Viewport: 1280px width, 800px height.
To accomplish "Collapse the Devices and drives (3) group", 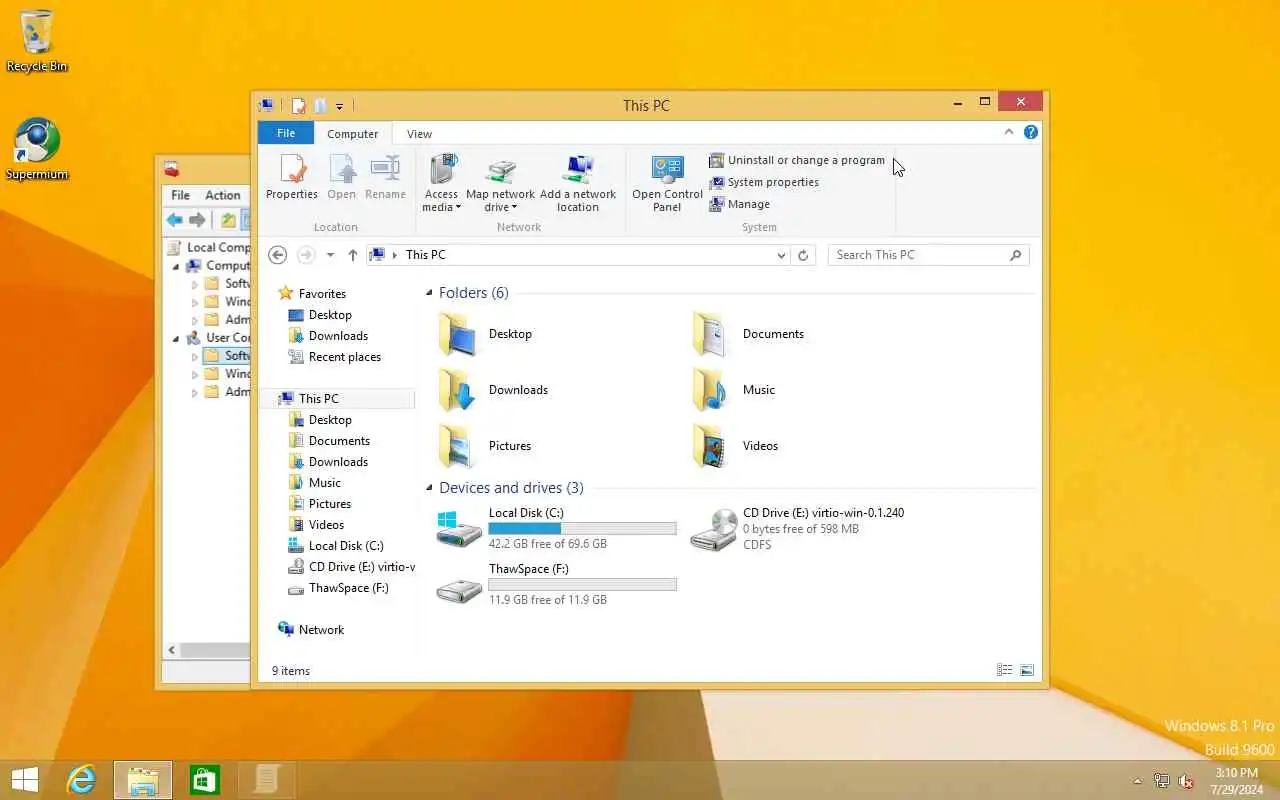I will (x=429, y=488).
